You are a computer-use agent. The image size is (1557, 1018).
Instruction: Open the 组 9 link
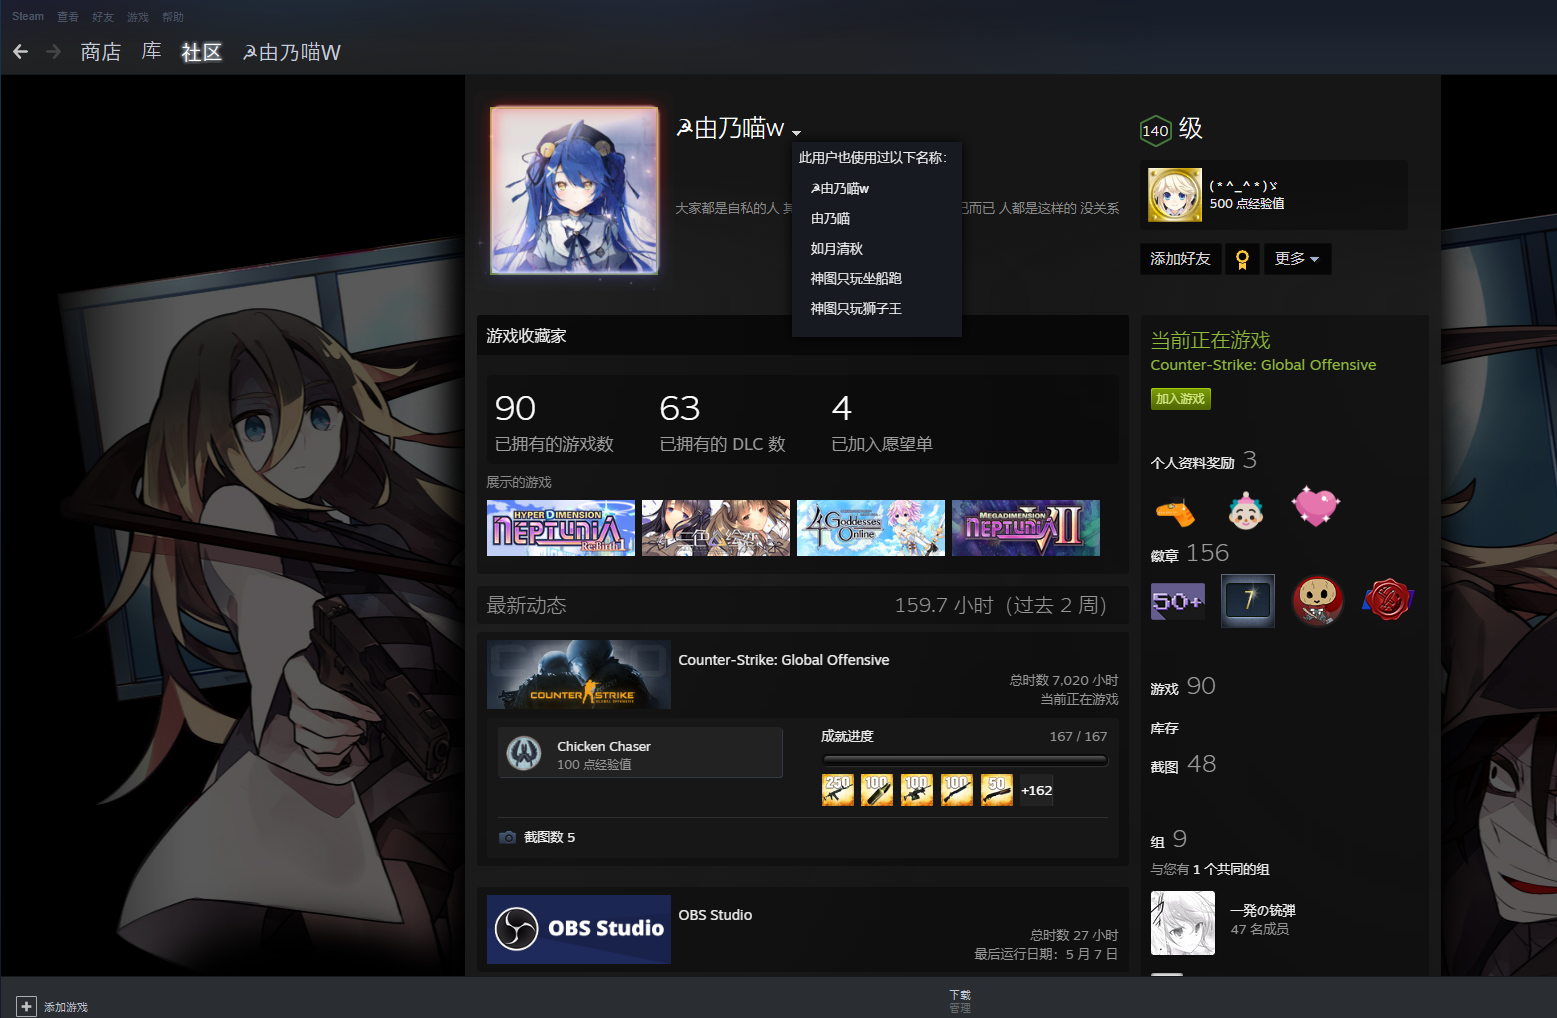click(1169, 840)
